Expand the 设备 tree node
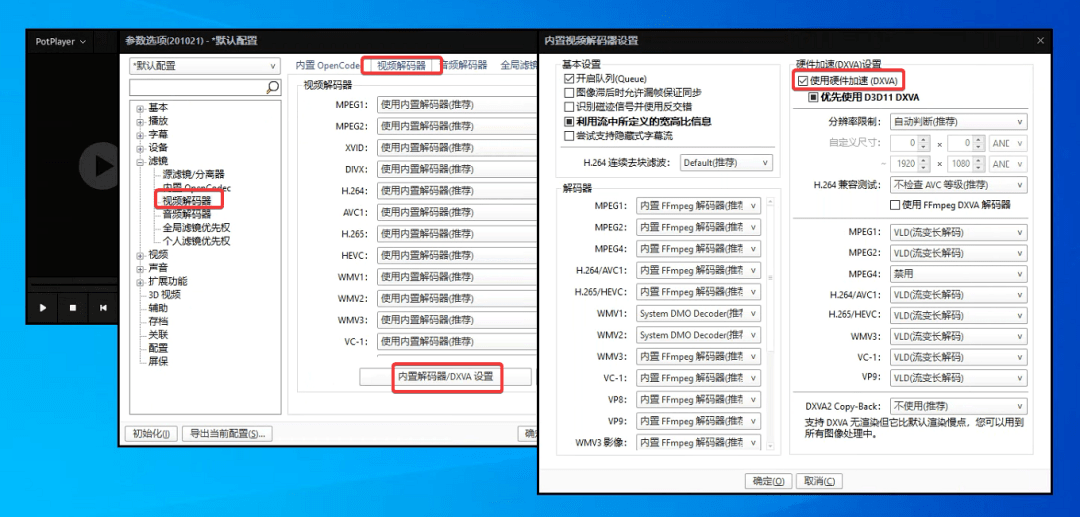The width and height of the screenshot is (1080, 517). 140,148
